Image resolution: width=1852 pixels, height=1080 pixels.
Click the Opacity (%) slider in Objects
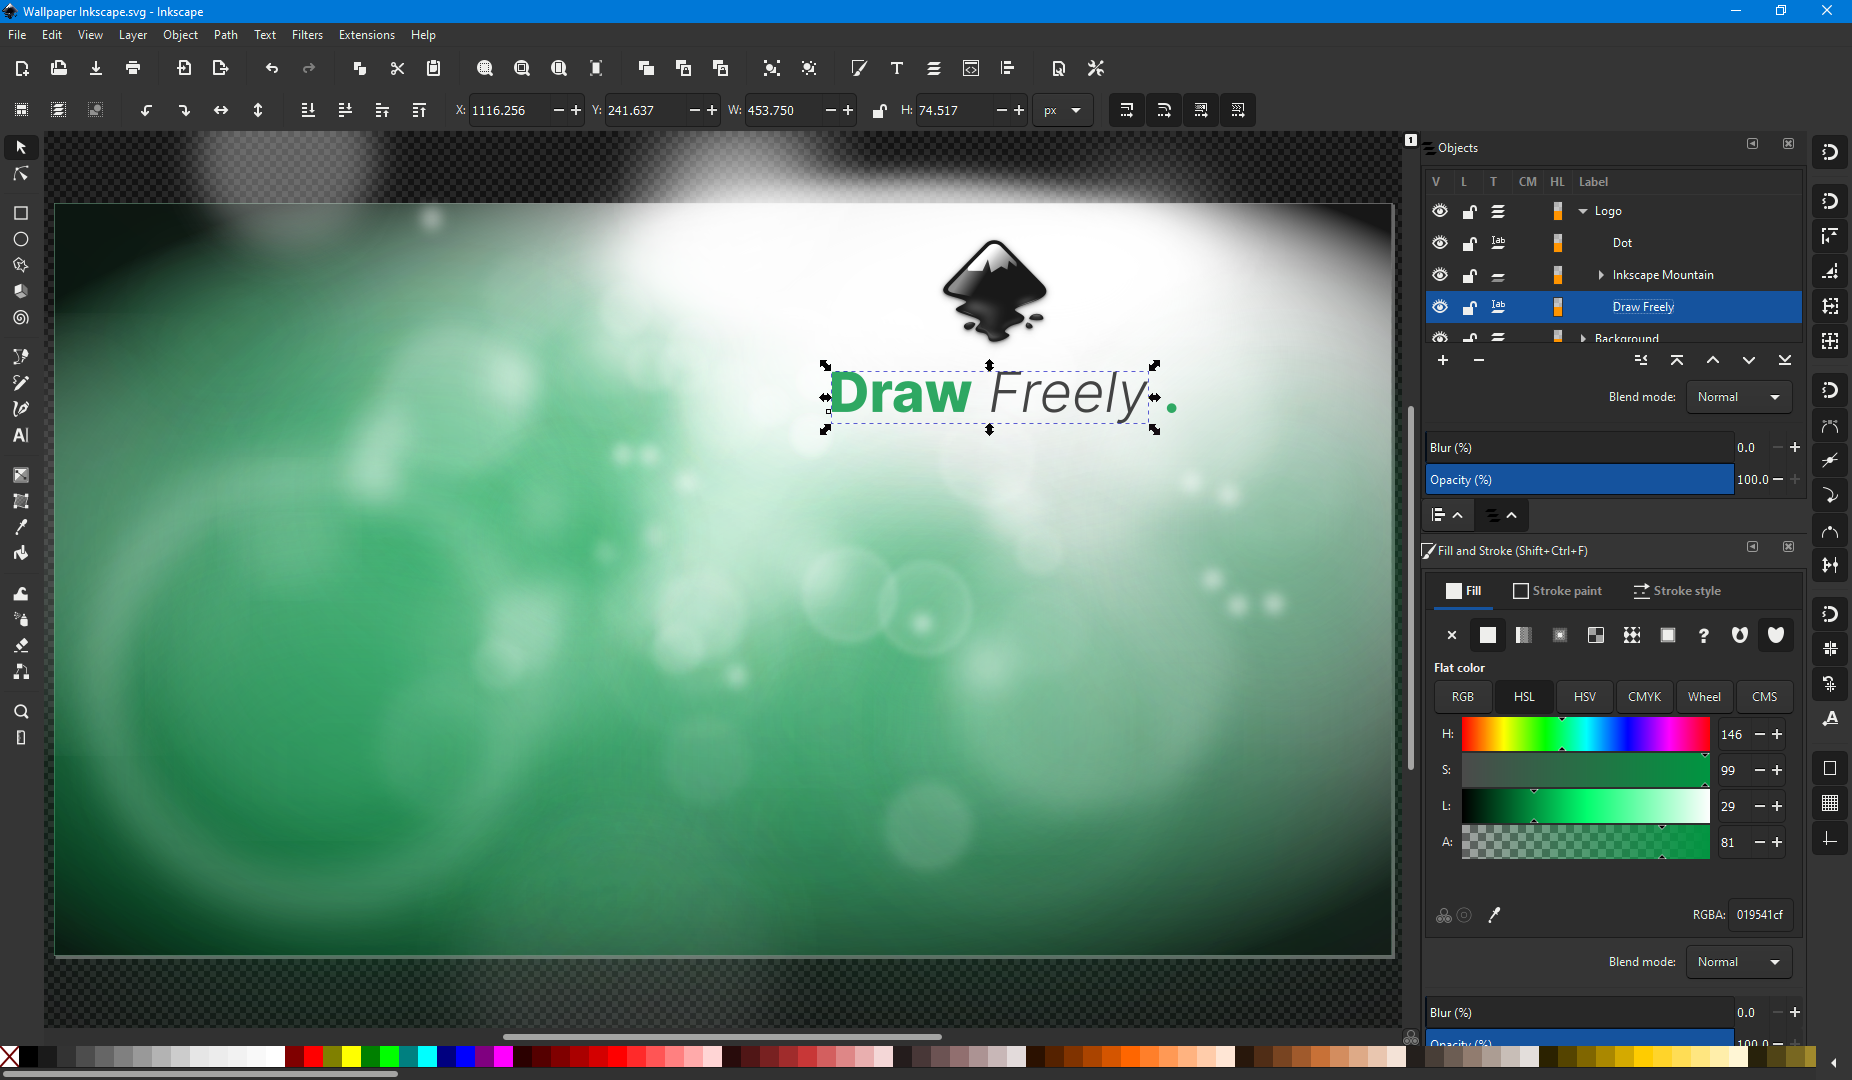point(1579,480)
